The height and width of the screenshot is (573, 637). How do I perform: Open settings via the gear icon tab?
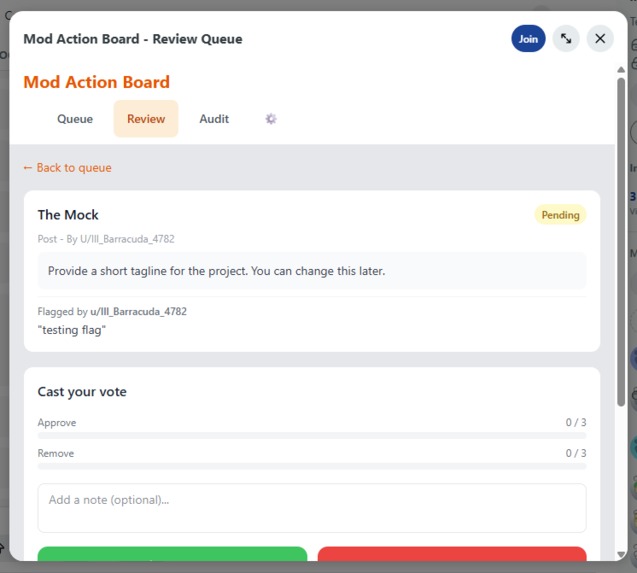tap(271, 119)
